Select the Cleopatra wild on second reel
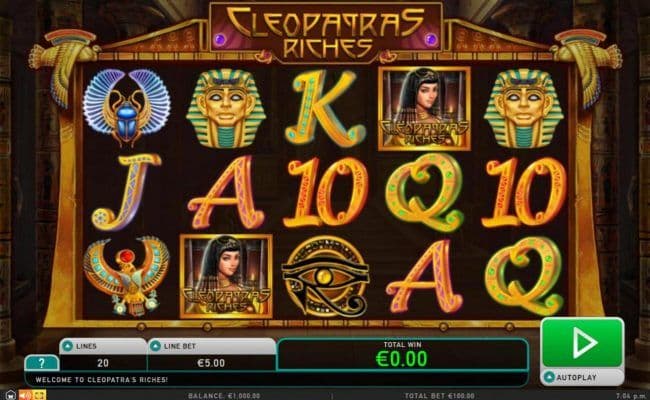This screenshot has width=650, height=400. [226, 276]
